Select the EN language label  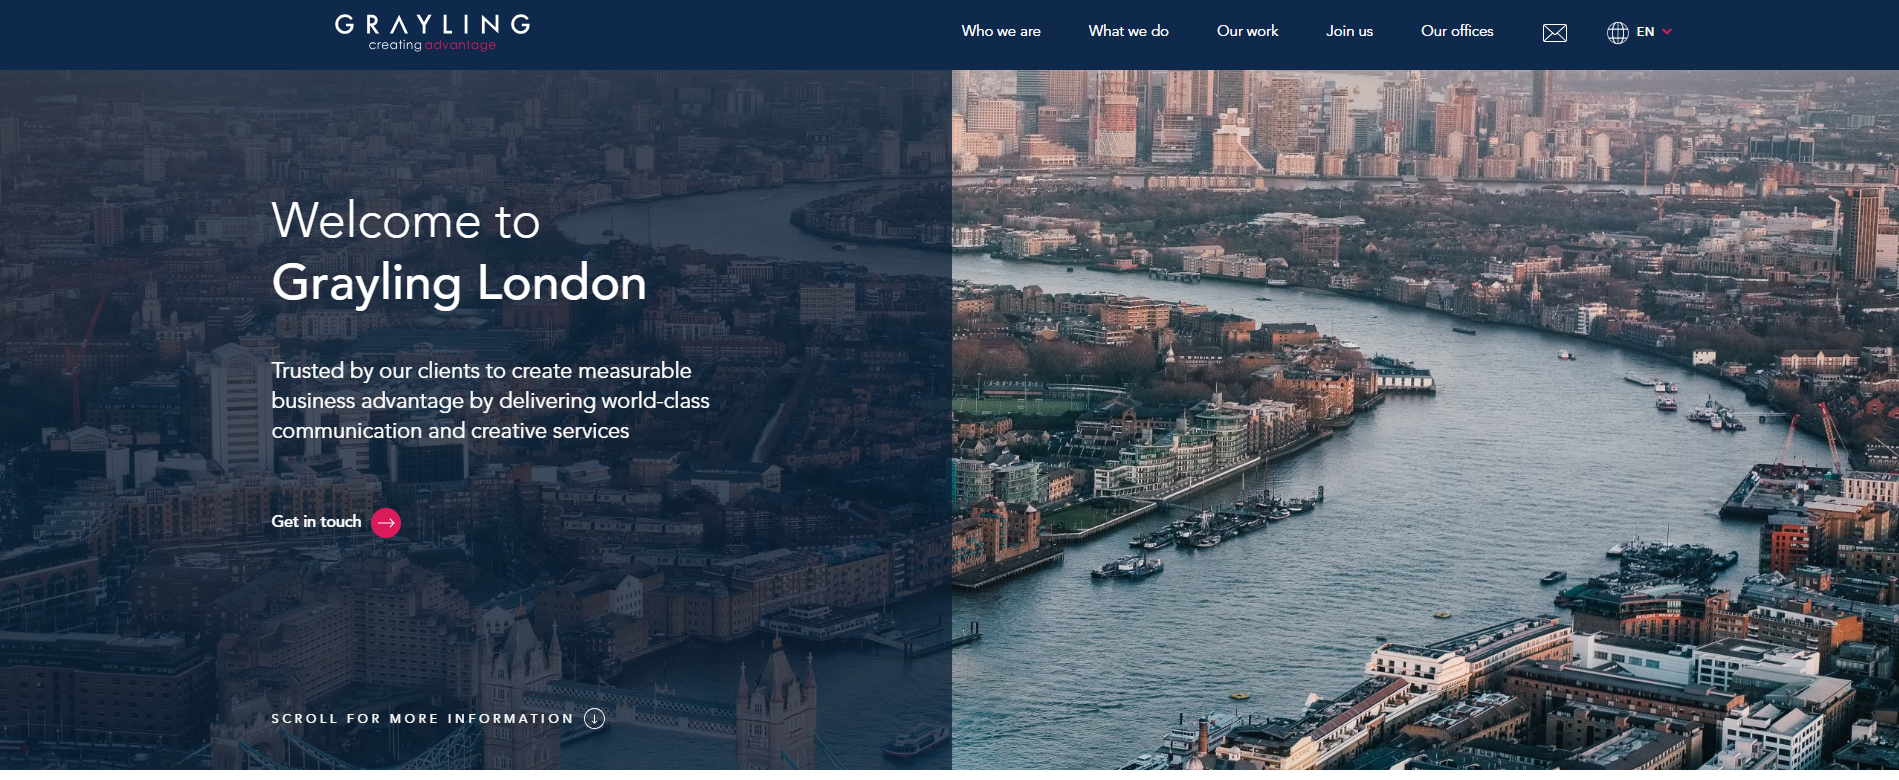(x=1645, y=32)
